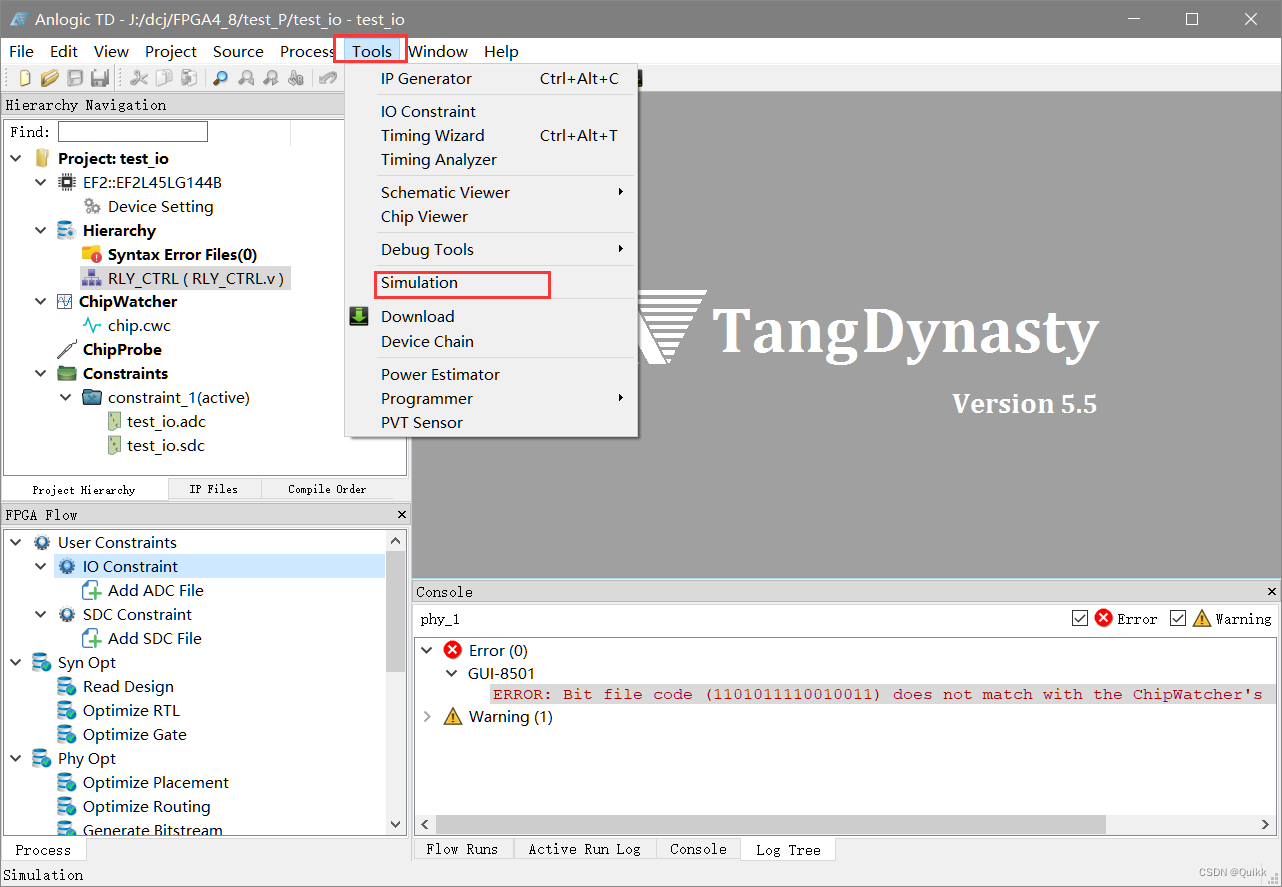Click the folder icon beside constraint_1(active)
Image resolution: width=1282 pixels, height=887 pixels.
pyautogui.click(x=92, y=397)
